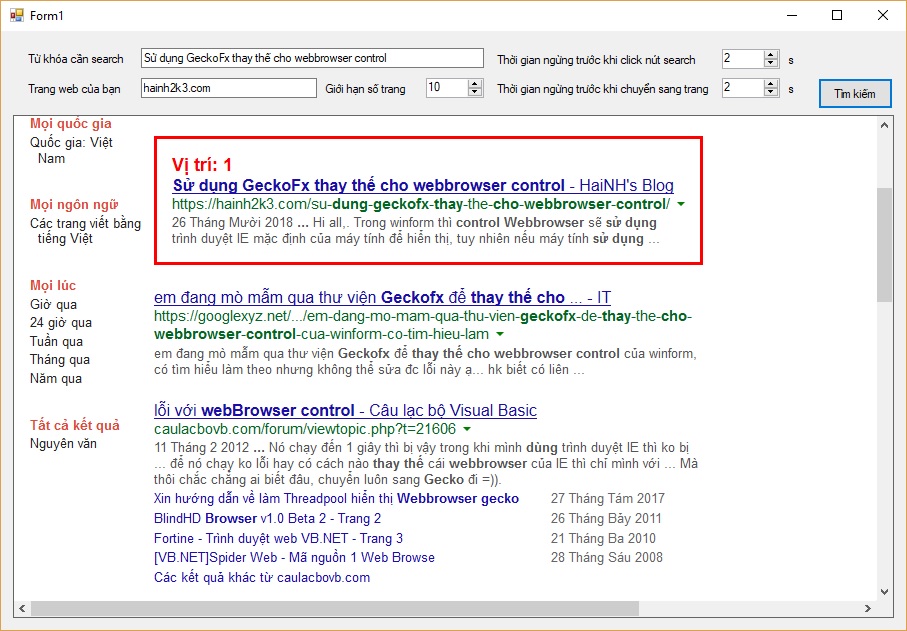907x631 pixels.
Task: Click the Tìm kiếm search button
Action: coord(854,94)
